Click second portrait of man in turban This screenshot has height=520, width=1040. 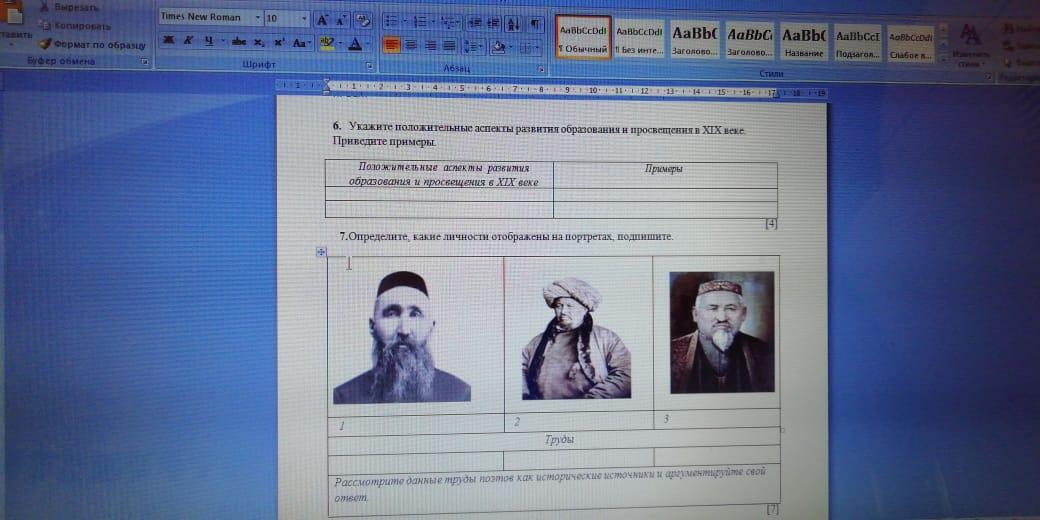point(576,338)
